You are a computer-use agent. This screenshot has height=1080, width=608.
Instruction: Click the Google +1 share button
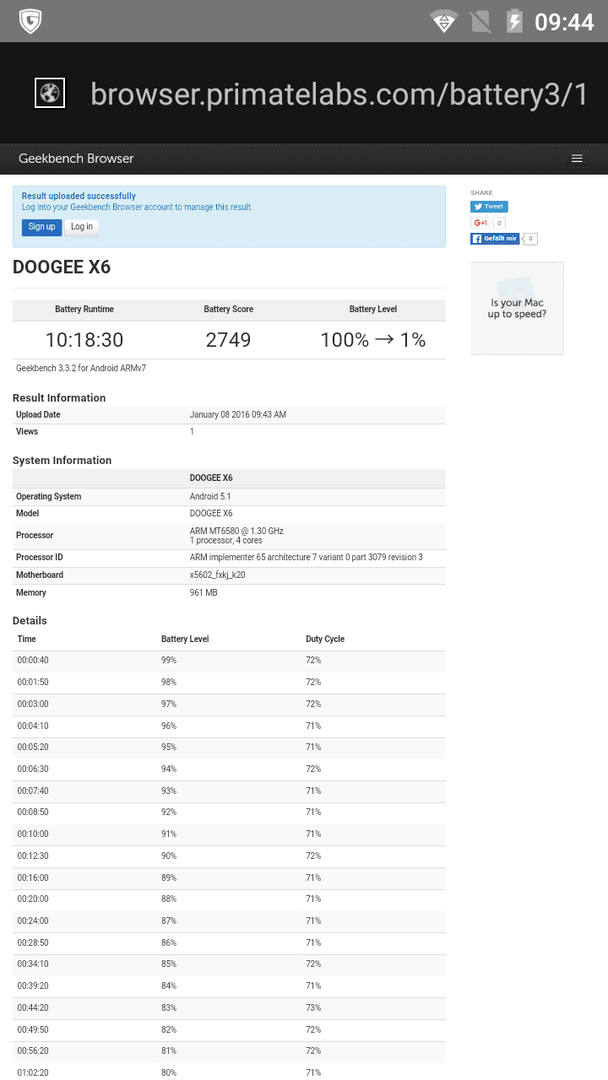click(x=481, y=223)
